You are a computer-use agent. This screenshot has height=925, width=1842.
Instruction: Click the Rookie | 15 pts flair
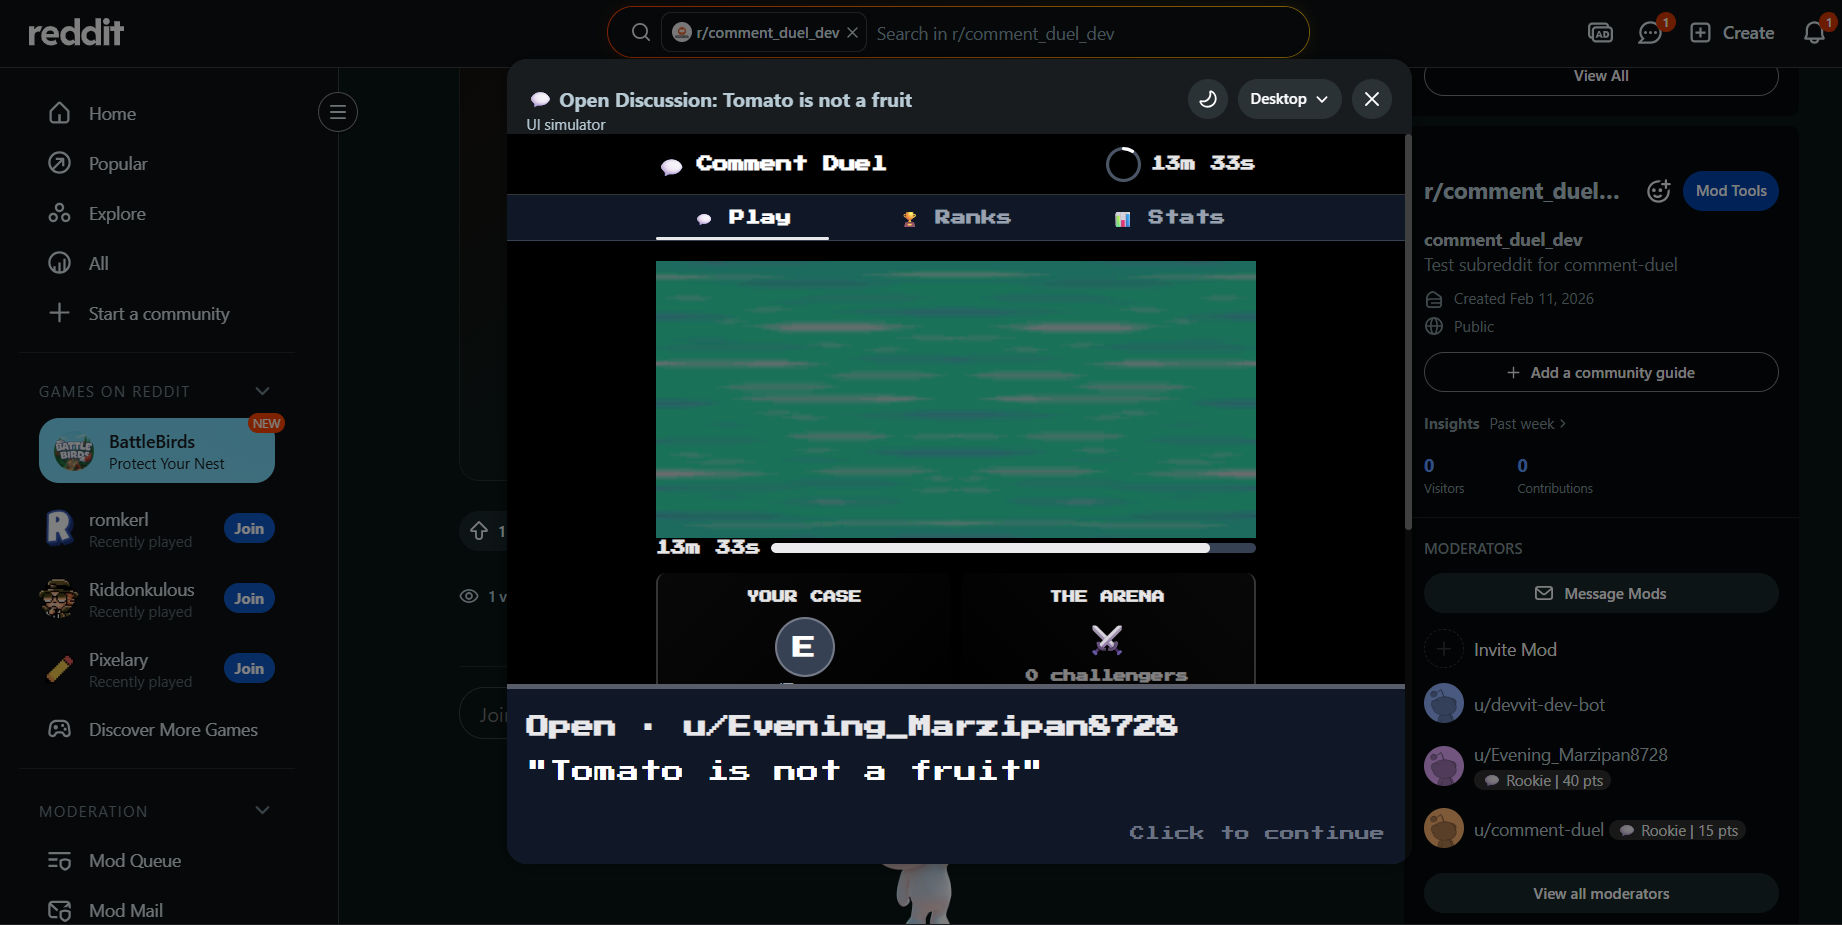(x=1678, y=830)
